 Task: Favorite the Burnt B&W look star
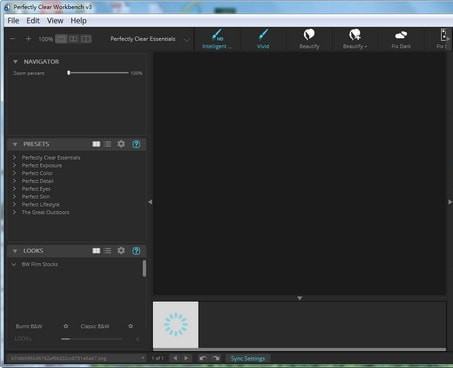[x=66, y=326]
